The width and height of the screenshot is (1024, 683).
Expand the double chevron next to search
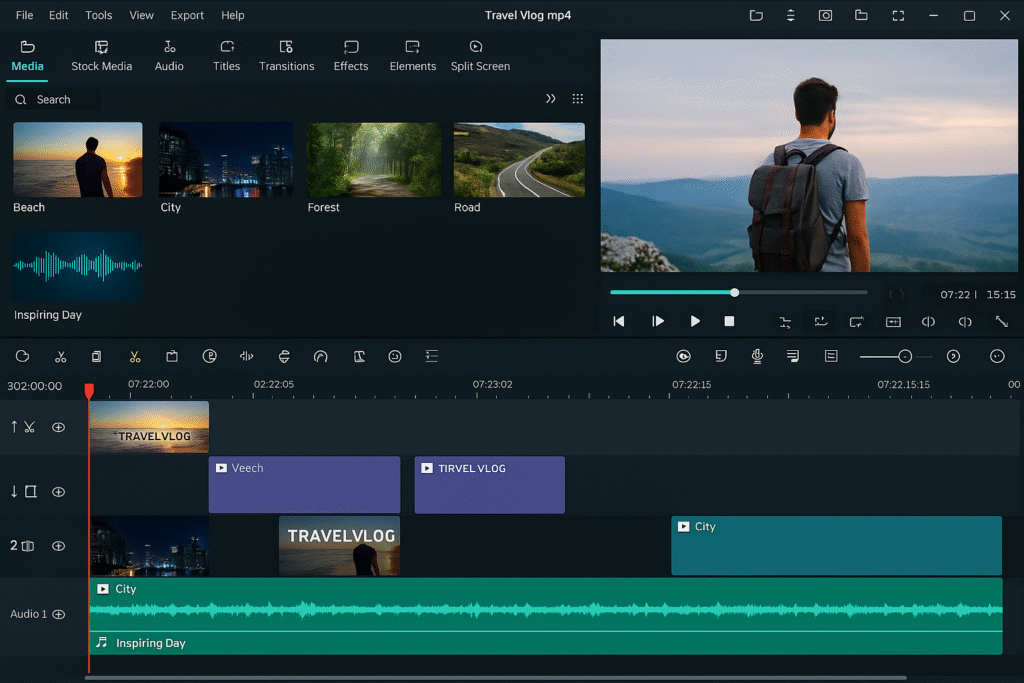[x=550, y=99]
